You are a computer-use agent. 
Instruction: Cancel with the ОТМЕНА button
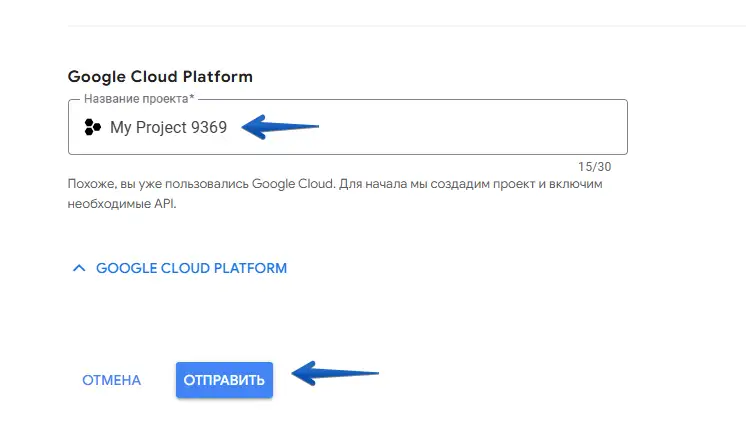click(111, 380)
